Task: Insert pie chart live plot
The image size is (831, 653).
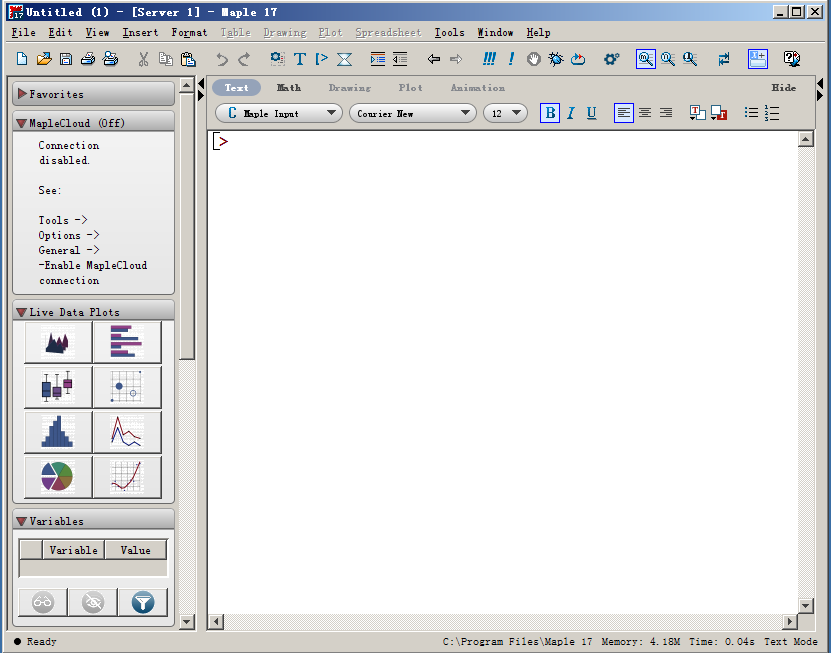Action: click(58, 476)
